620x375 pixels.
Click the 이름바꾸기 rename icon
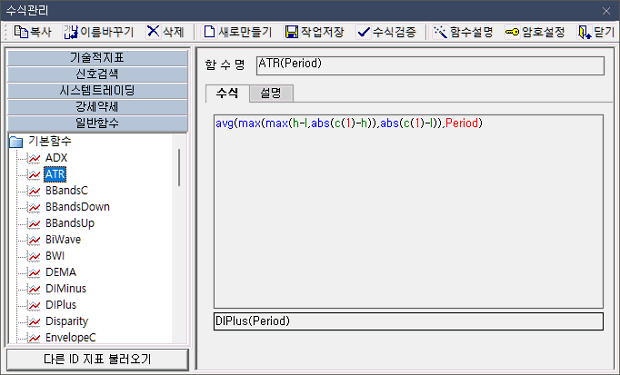click(71, 32)
